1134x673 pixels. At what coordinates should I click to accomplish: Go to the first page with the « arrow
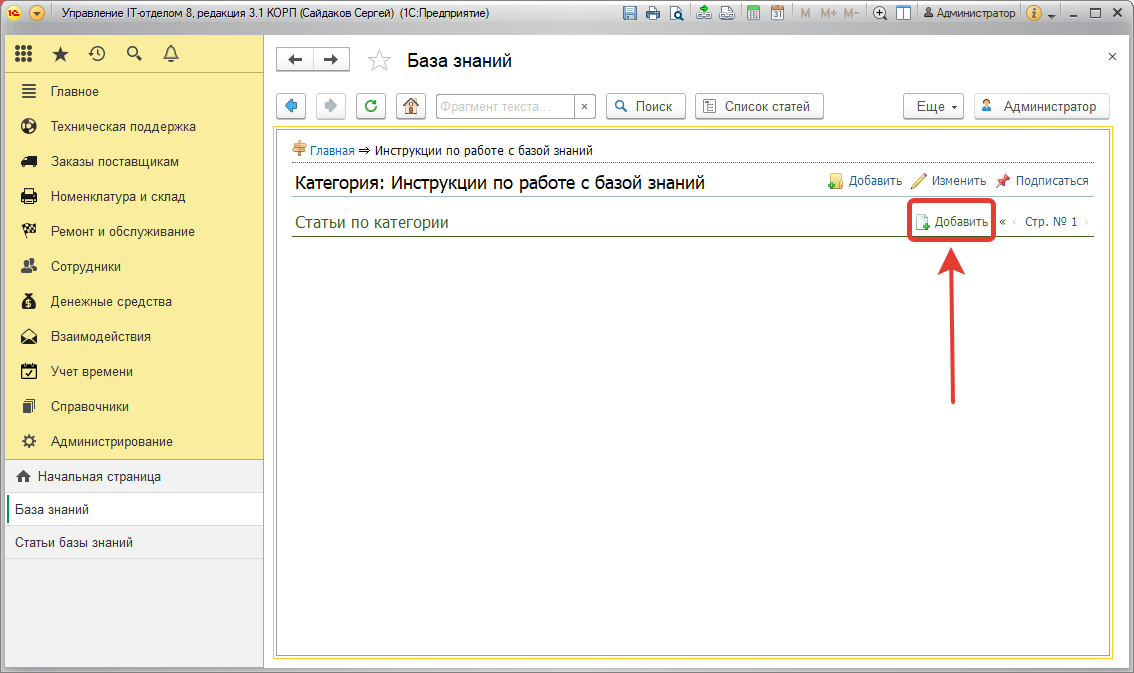pyautogui.click(x=1002, y=222)
